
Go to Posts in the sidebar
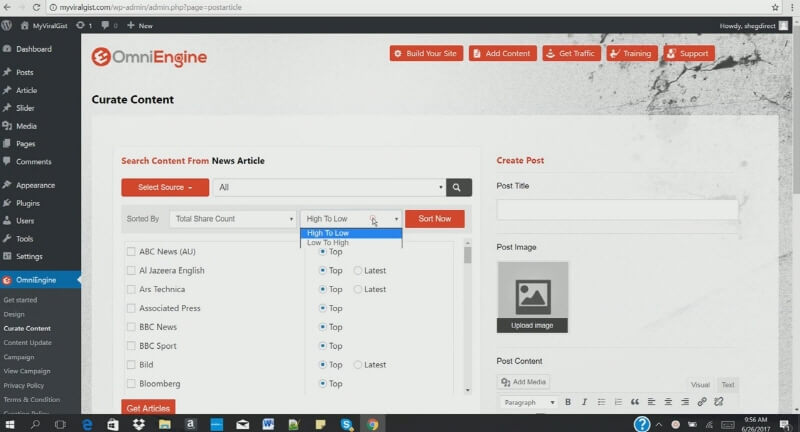[24, 72]
